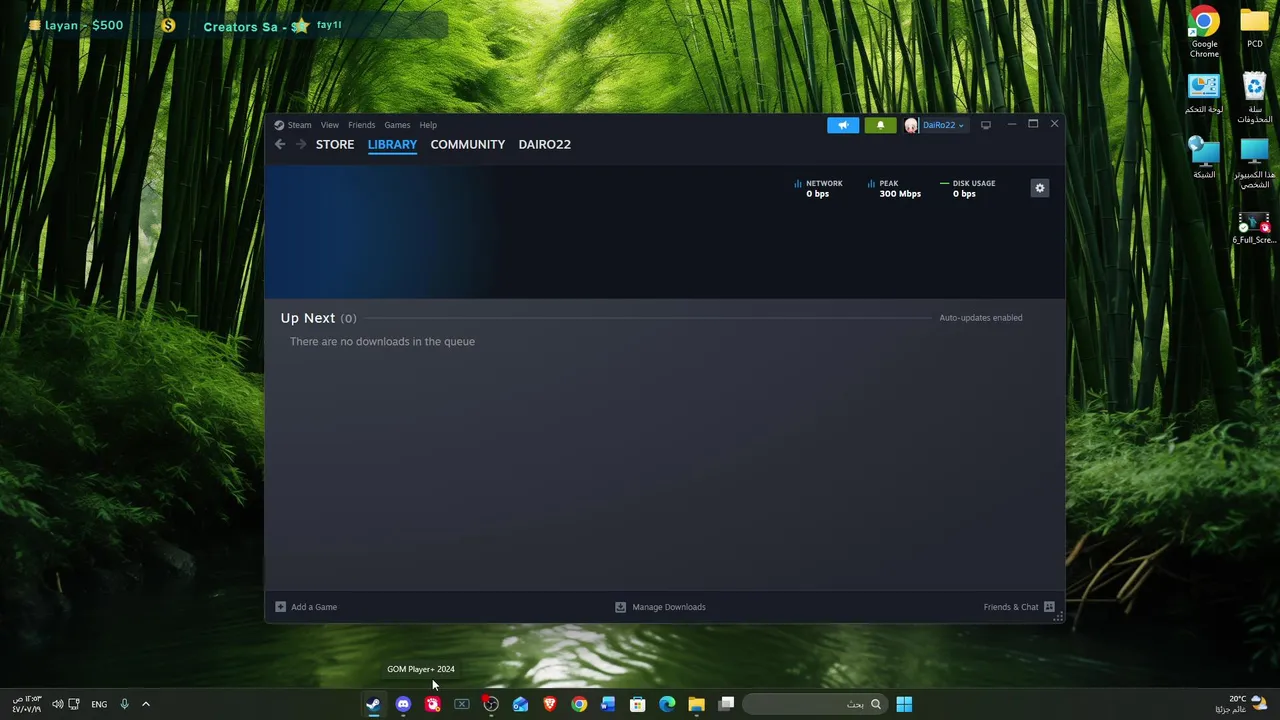Open the Windows Start menu
This screenshot has height=720, width=1280.
click(904, 704)
